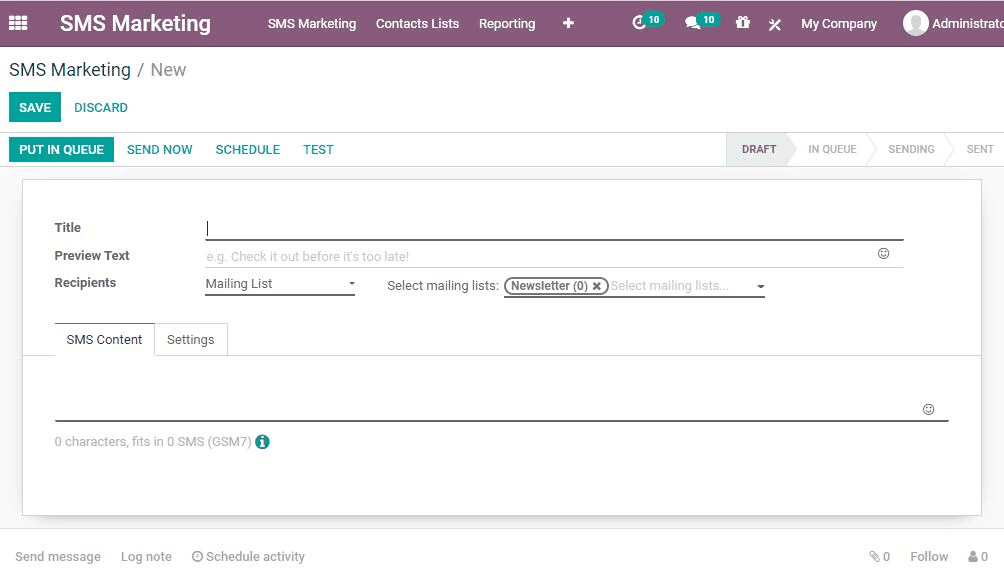Switch to the Settings tab
The height and width of the screenshot is (581, 1004).
point(191,340)
